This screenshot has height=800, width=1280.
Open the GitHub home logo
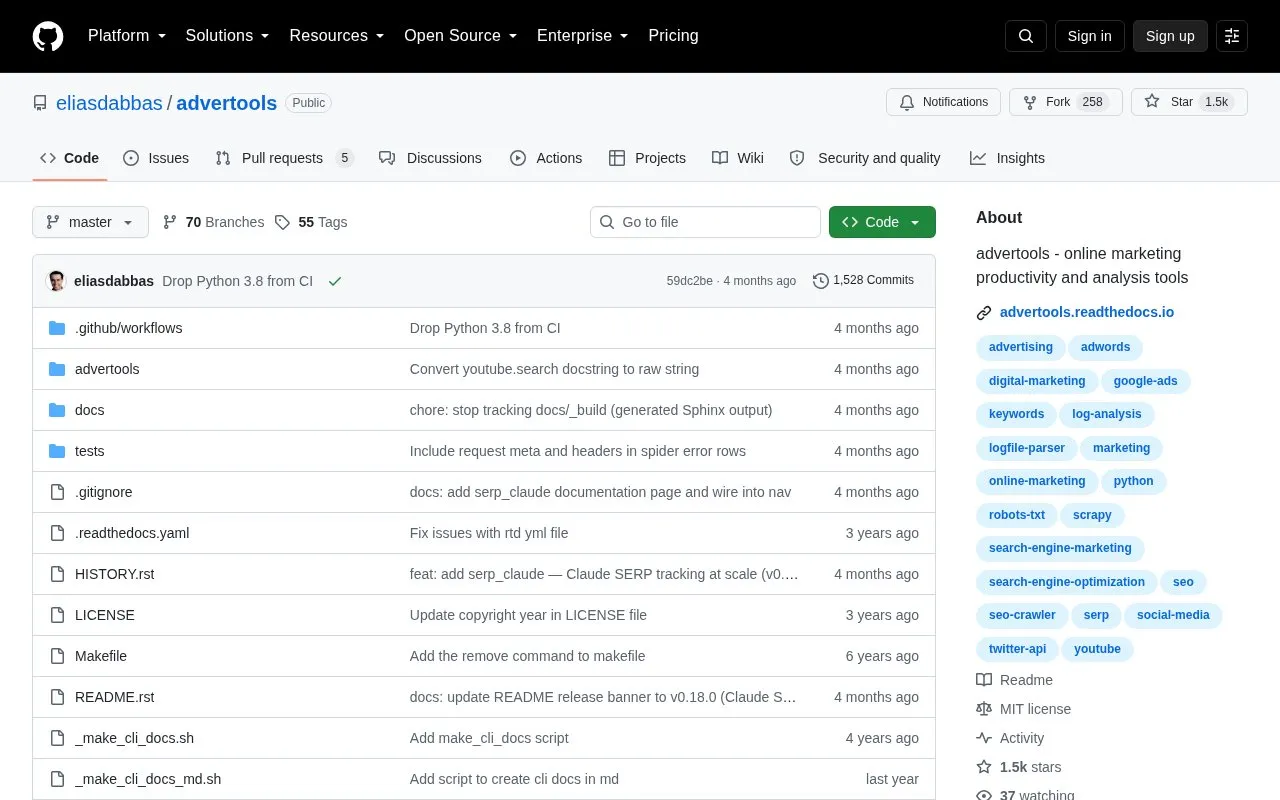click(x=48, y=36)
